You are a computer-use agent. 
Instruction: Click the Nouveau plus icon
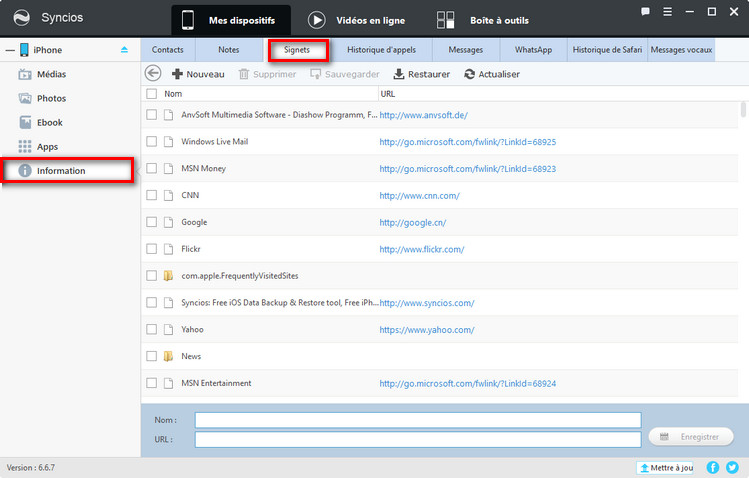click(177, 74)
